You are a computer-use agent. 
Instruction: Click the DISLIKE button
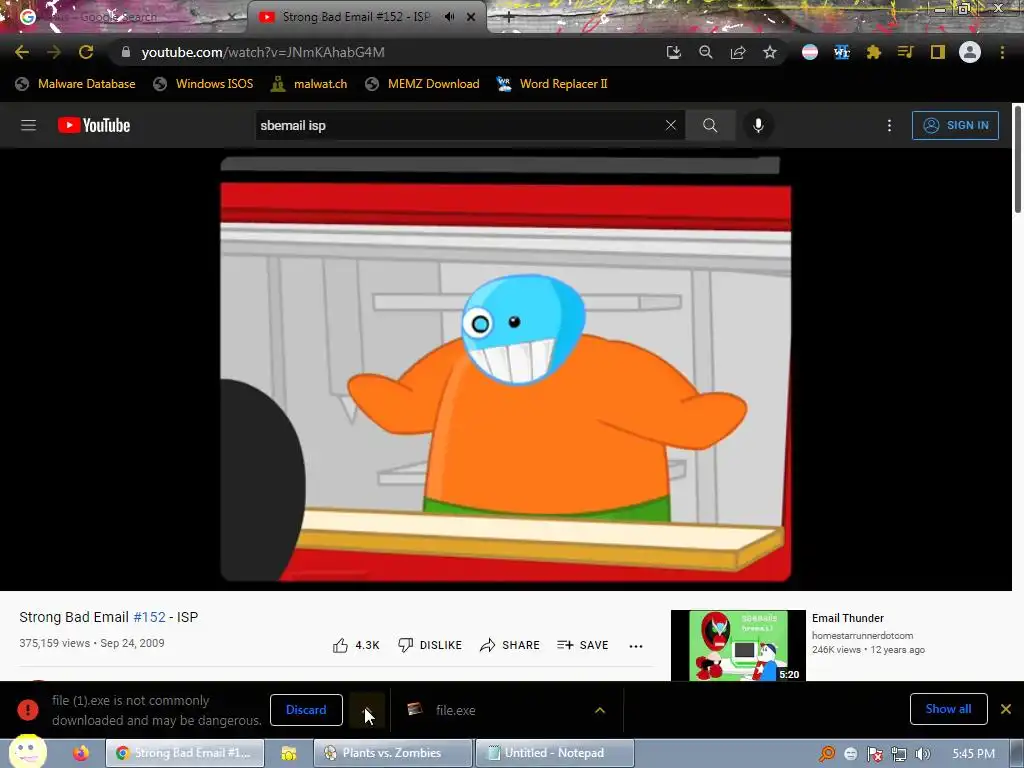(x=430, y=645)
